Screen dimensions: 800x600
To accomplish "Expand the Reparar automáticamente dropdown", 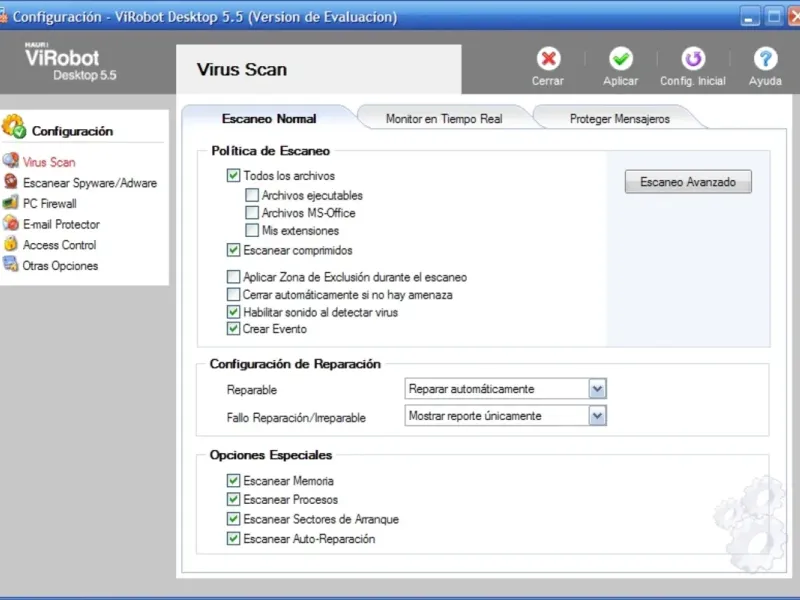I will tap(597, 389).
